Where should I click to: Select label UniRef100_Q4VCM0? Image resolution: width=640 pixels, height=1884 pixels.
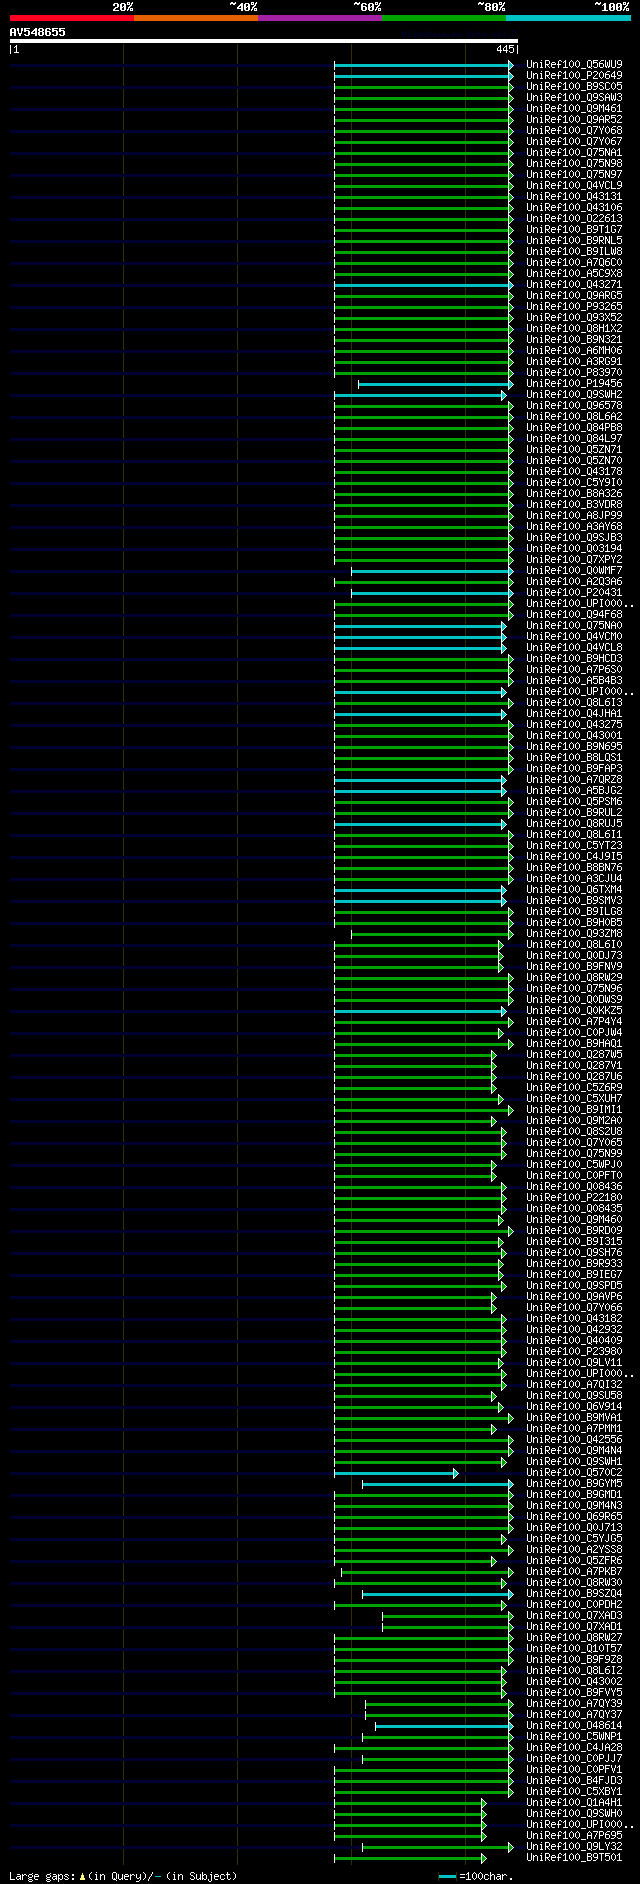(574, 636)
